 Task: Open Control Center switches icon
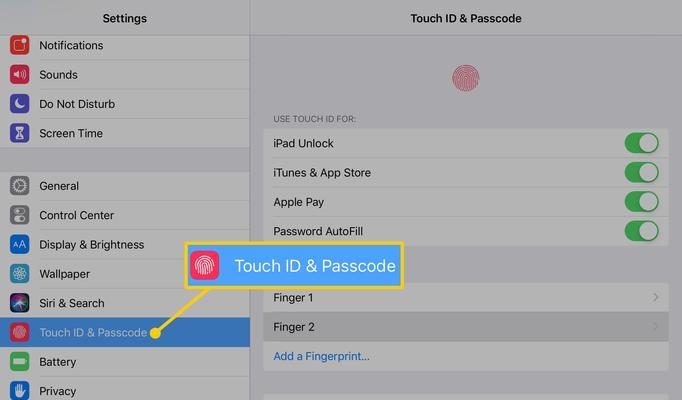coord(20,215)
